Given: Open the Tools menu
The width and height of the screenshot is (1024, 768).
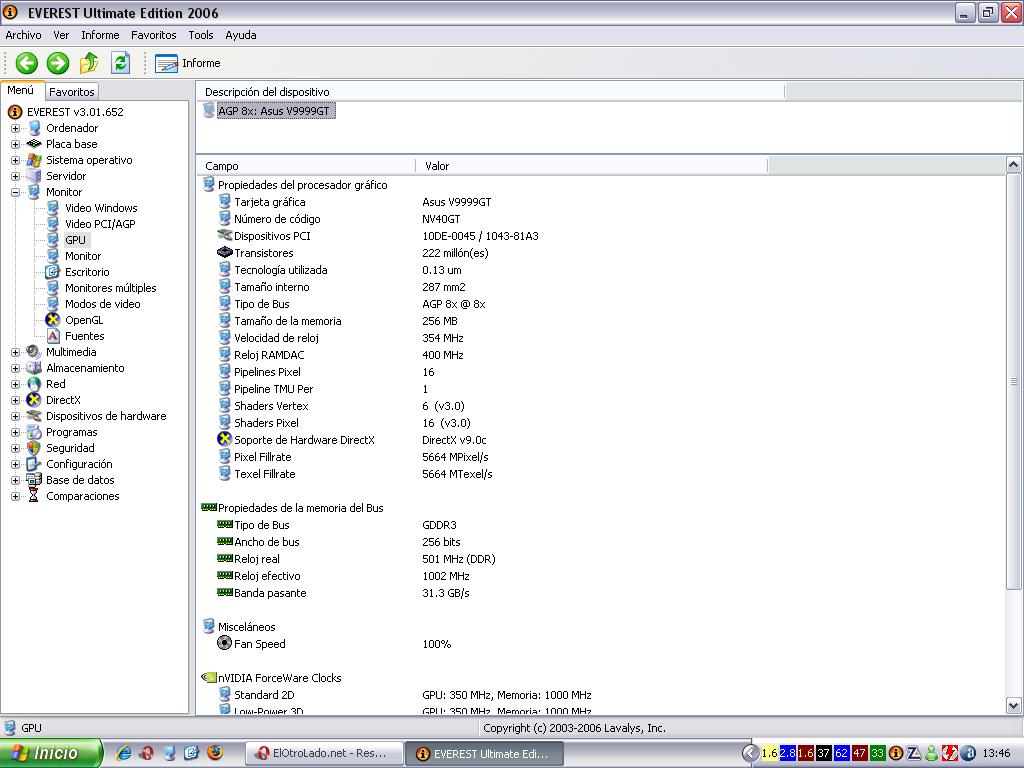Looking at the screenshot, I should tap(200, 35).
